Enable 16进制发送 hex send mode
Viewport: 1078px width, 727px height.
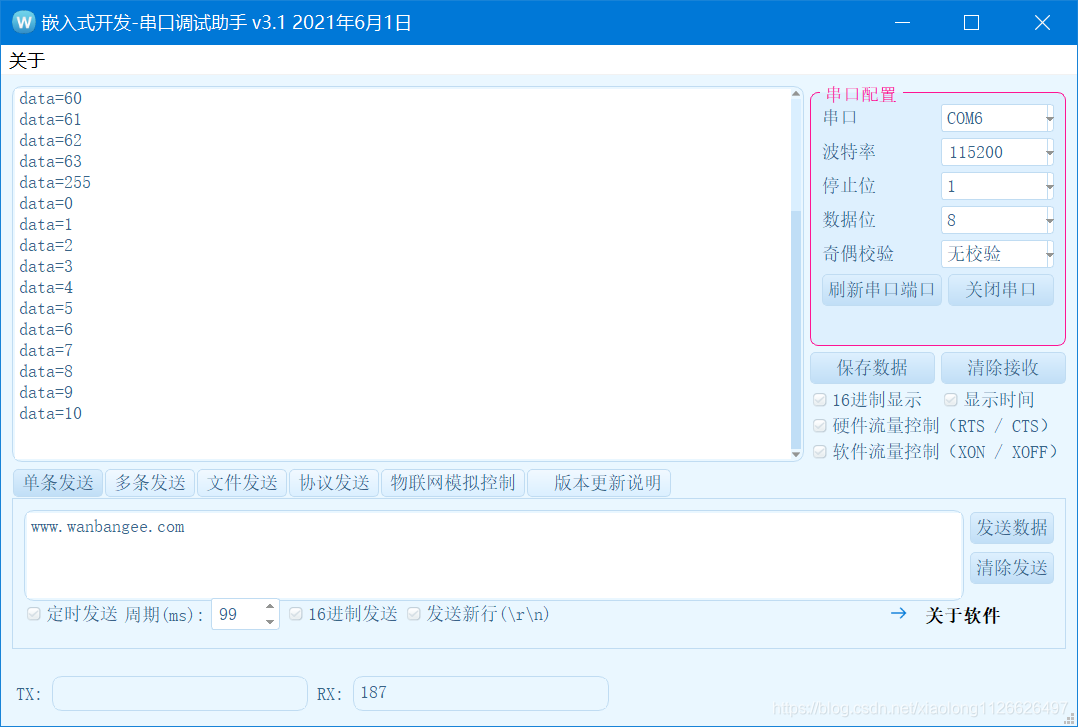click(x=295, y=614)
